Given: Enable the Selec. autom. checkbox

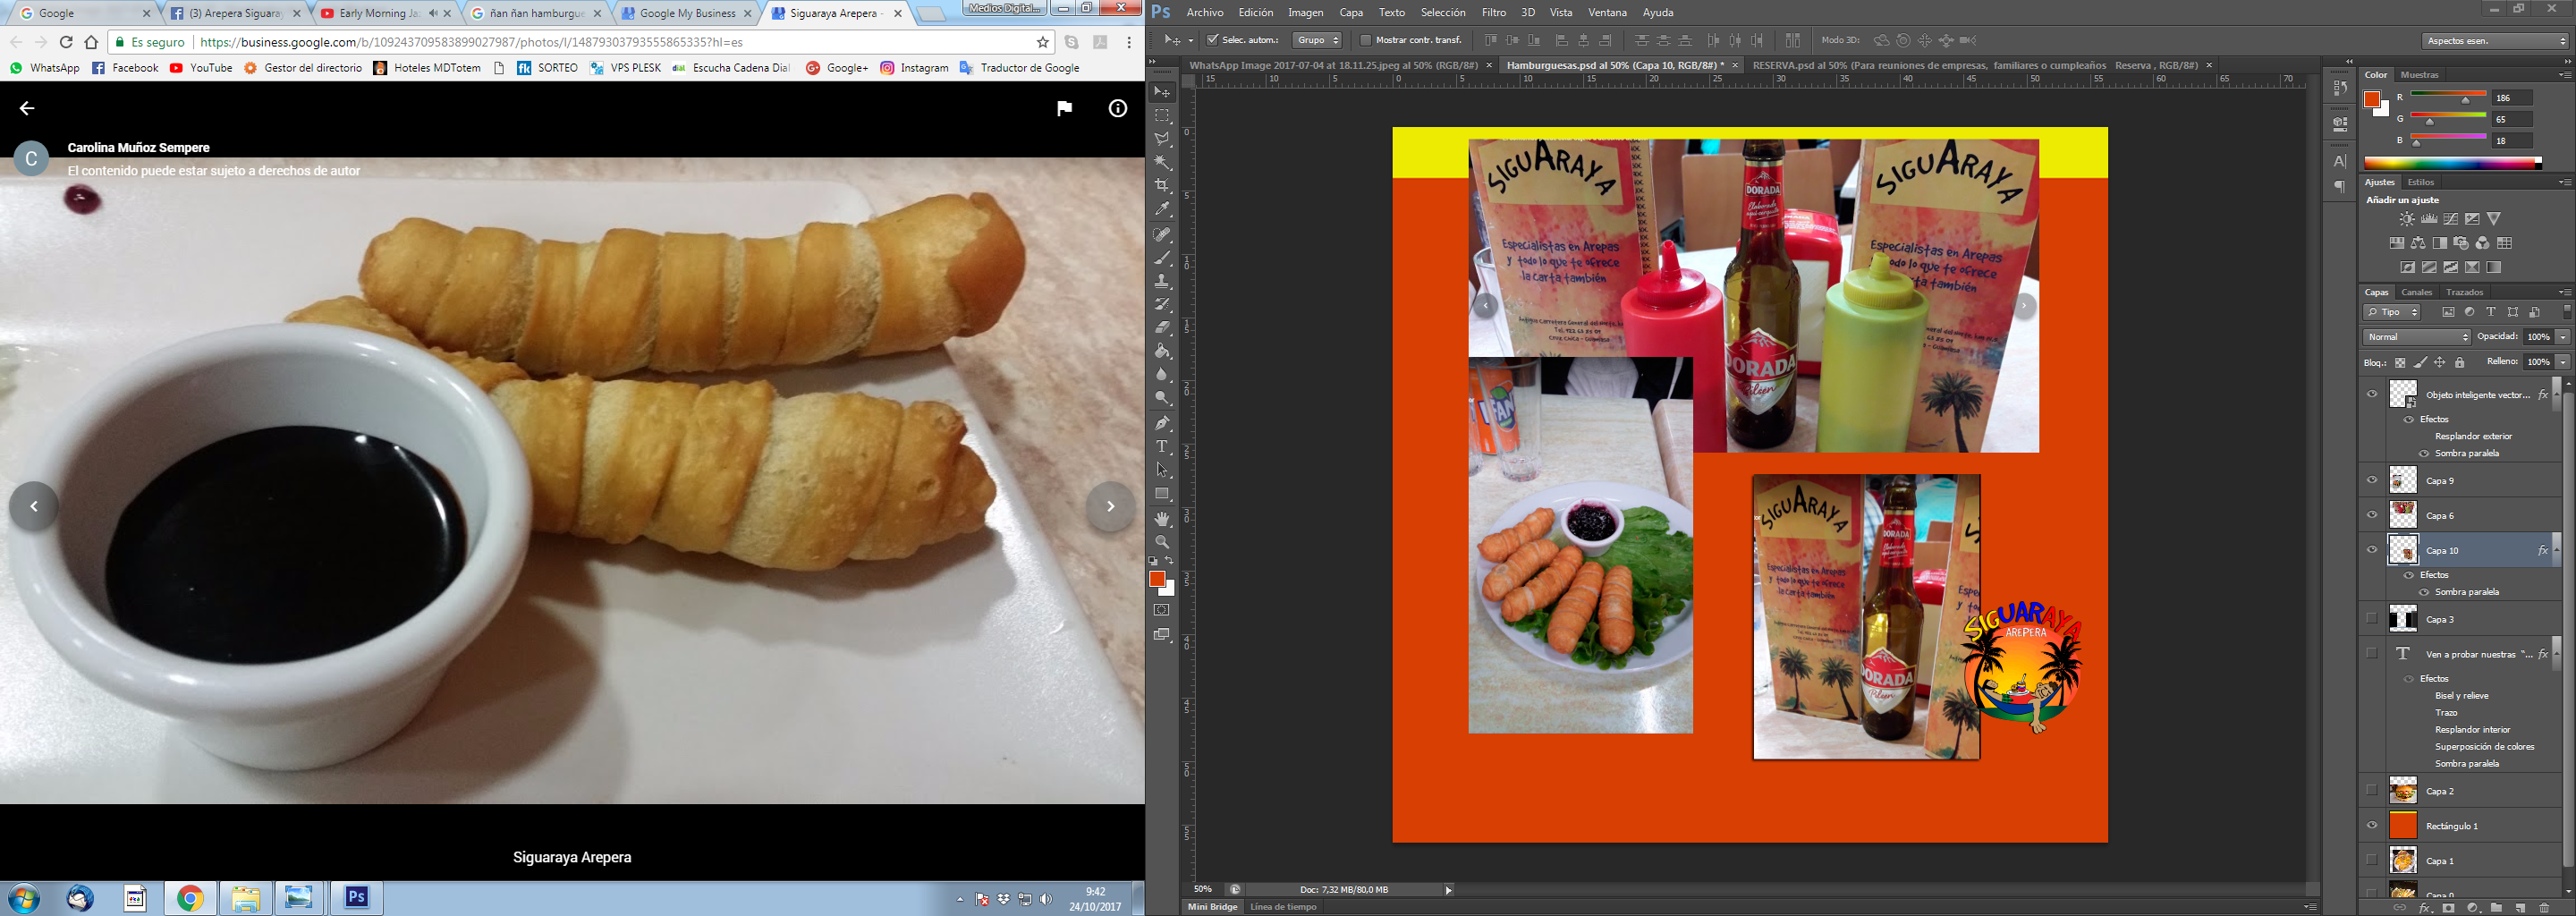Looking at the screenshot, I should click(1213, 40).
